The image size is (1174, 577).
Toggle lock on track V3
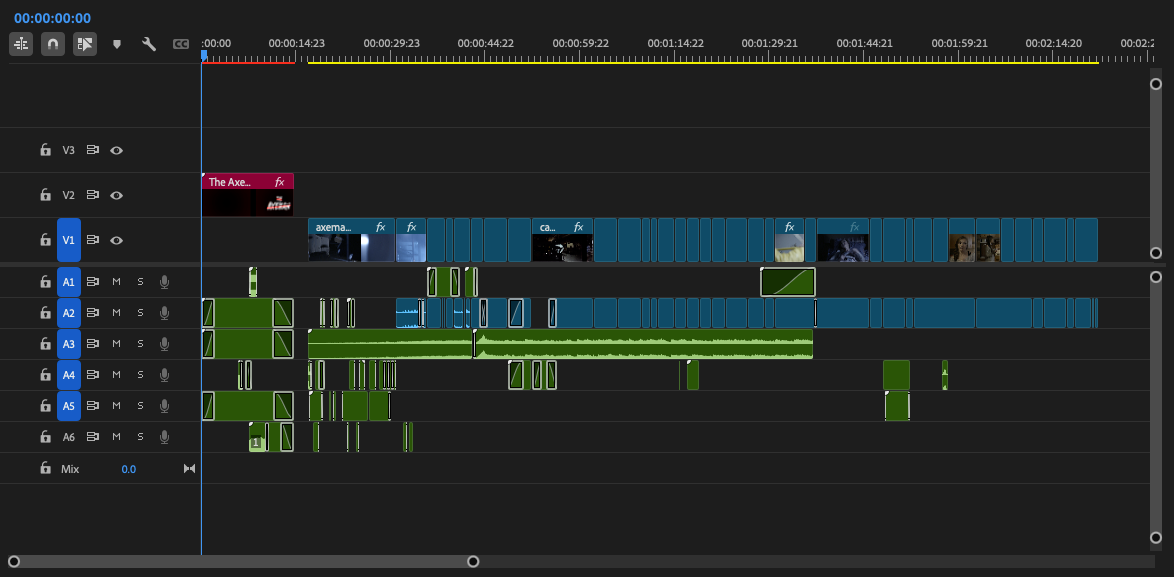[x=46, y=150]
